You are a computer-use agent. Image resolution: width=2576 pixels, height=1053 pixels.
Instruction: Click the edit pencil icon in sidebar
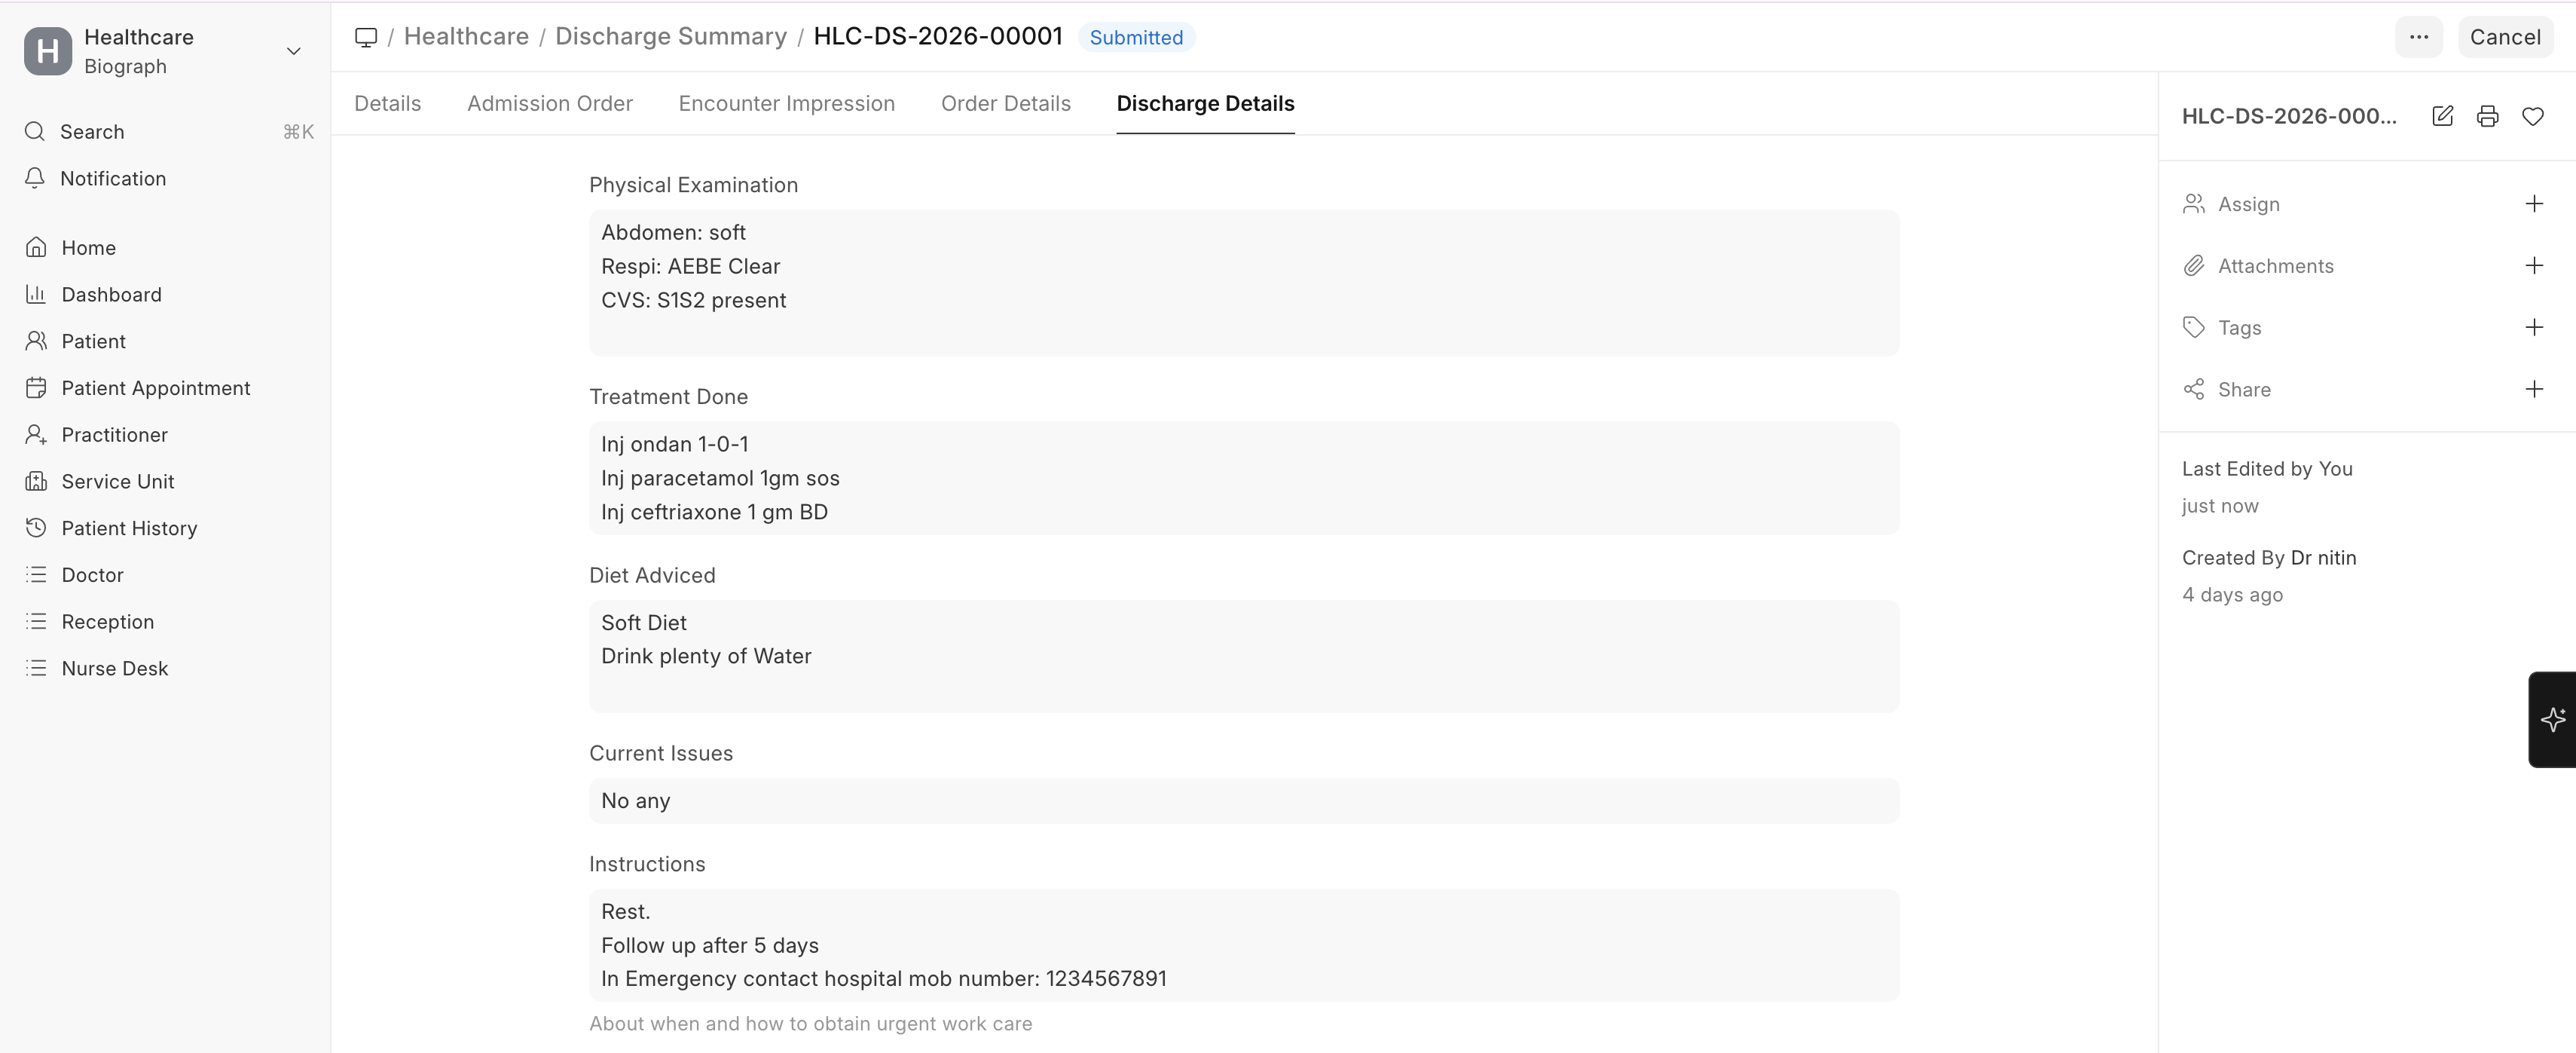pos(2442,116)
